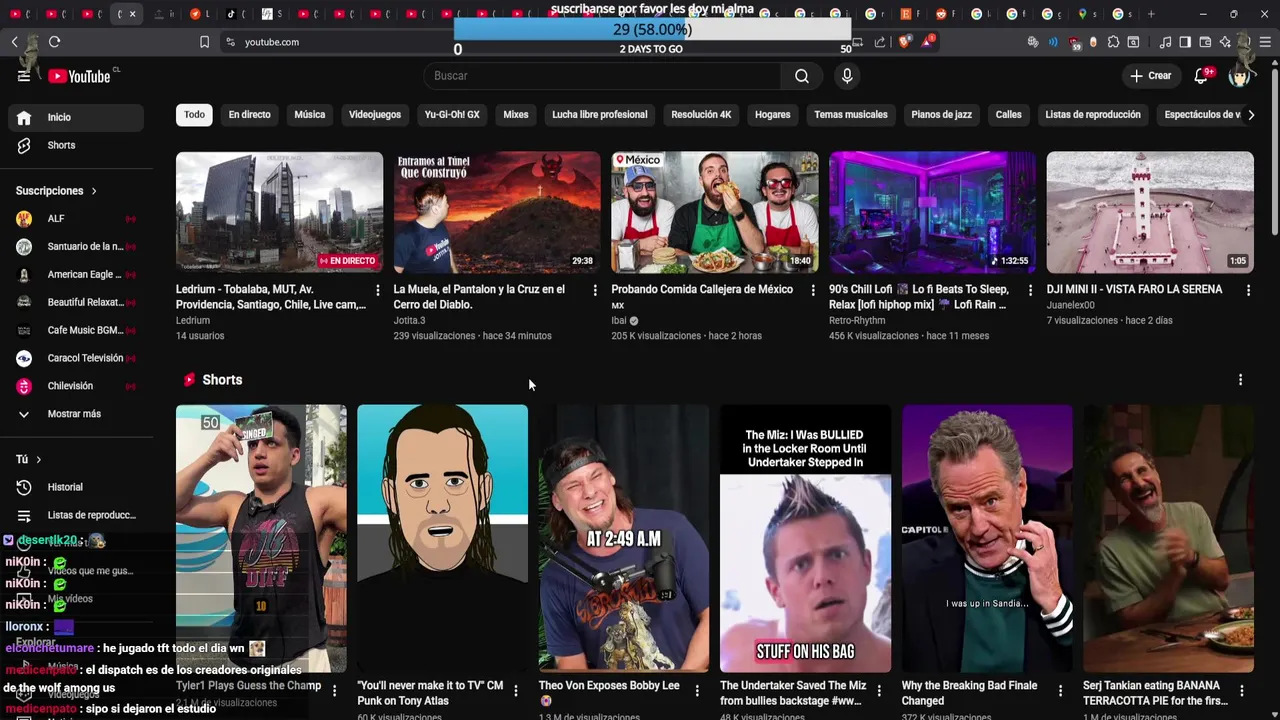Image resolution: width=1280 pixels, height=720 pixels.
Task: Open options for Breaking Bad Finale short
Action: [1060, 691]
